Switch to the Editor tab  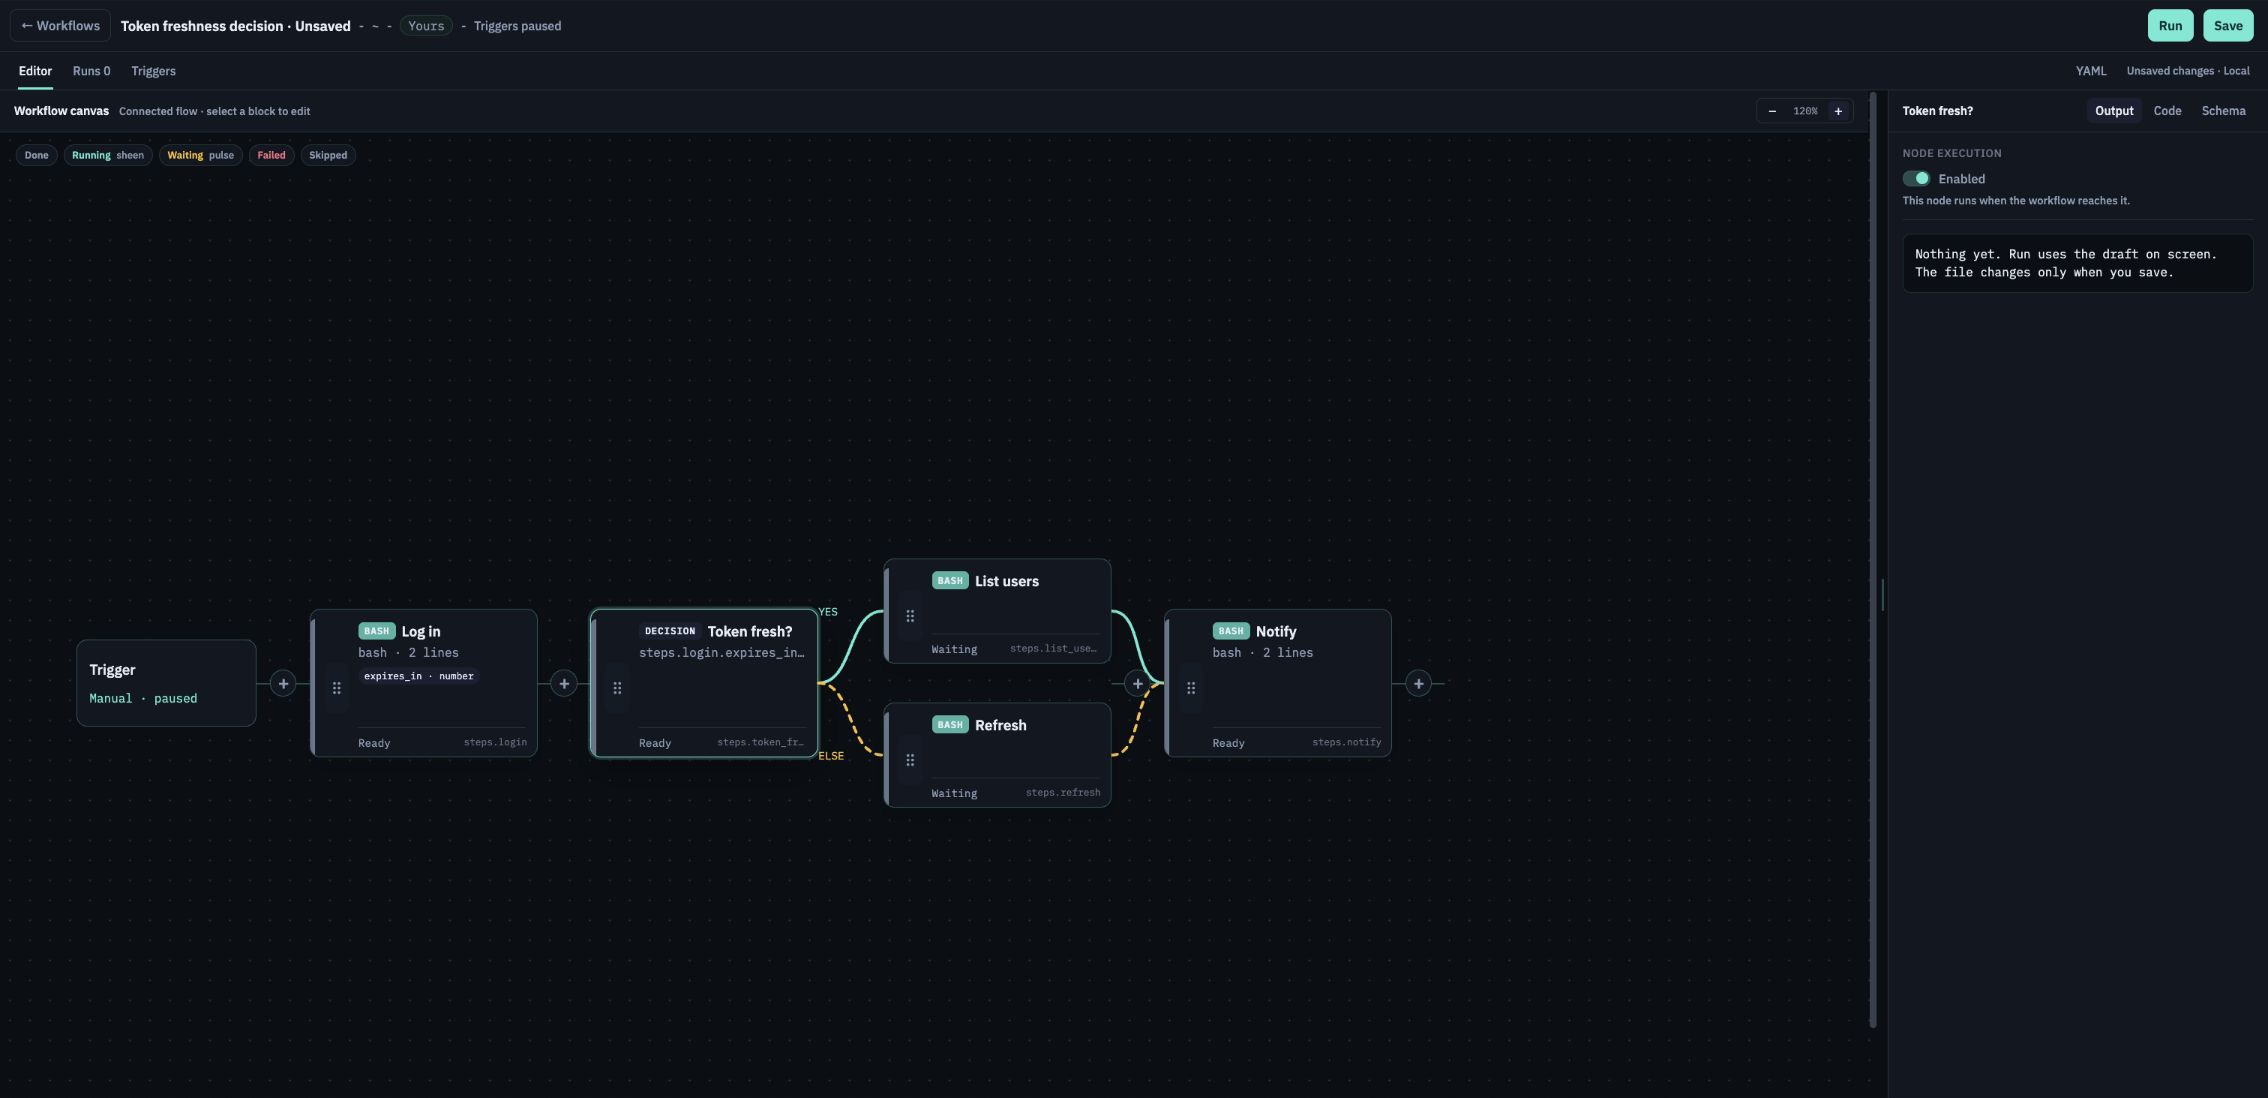pyautogui.click(x=35, y=71)
